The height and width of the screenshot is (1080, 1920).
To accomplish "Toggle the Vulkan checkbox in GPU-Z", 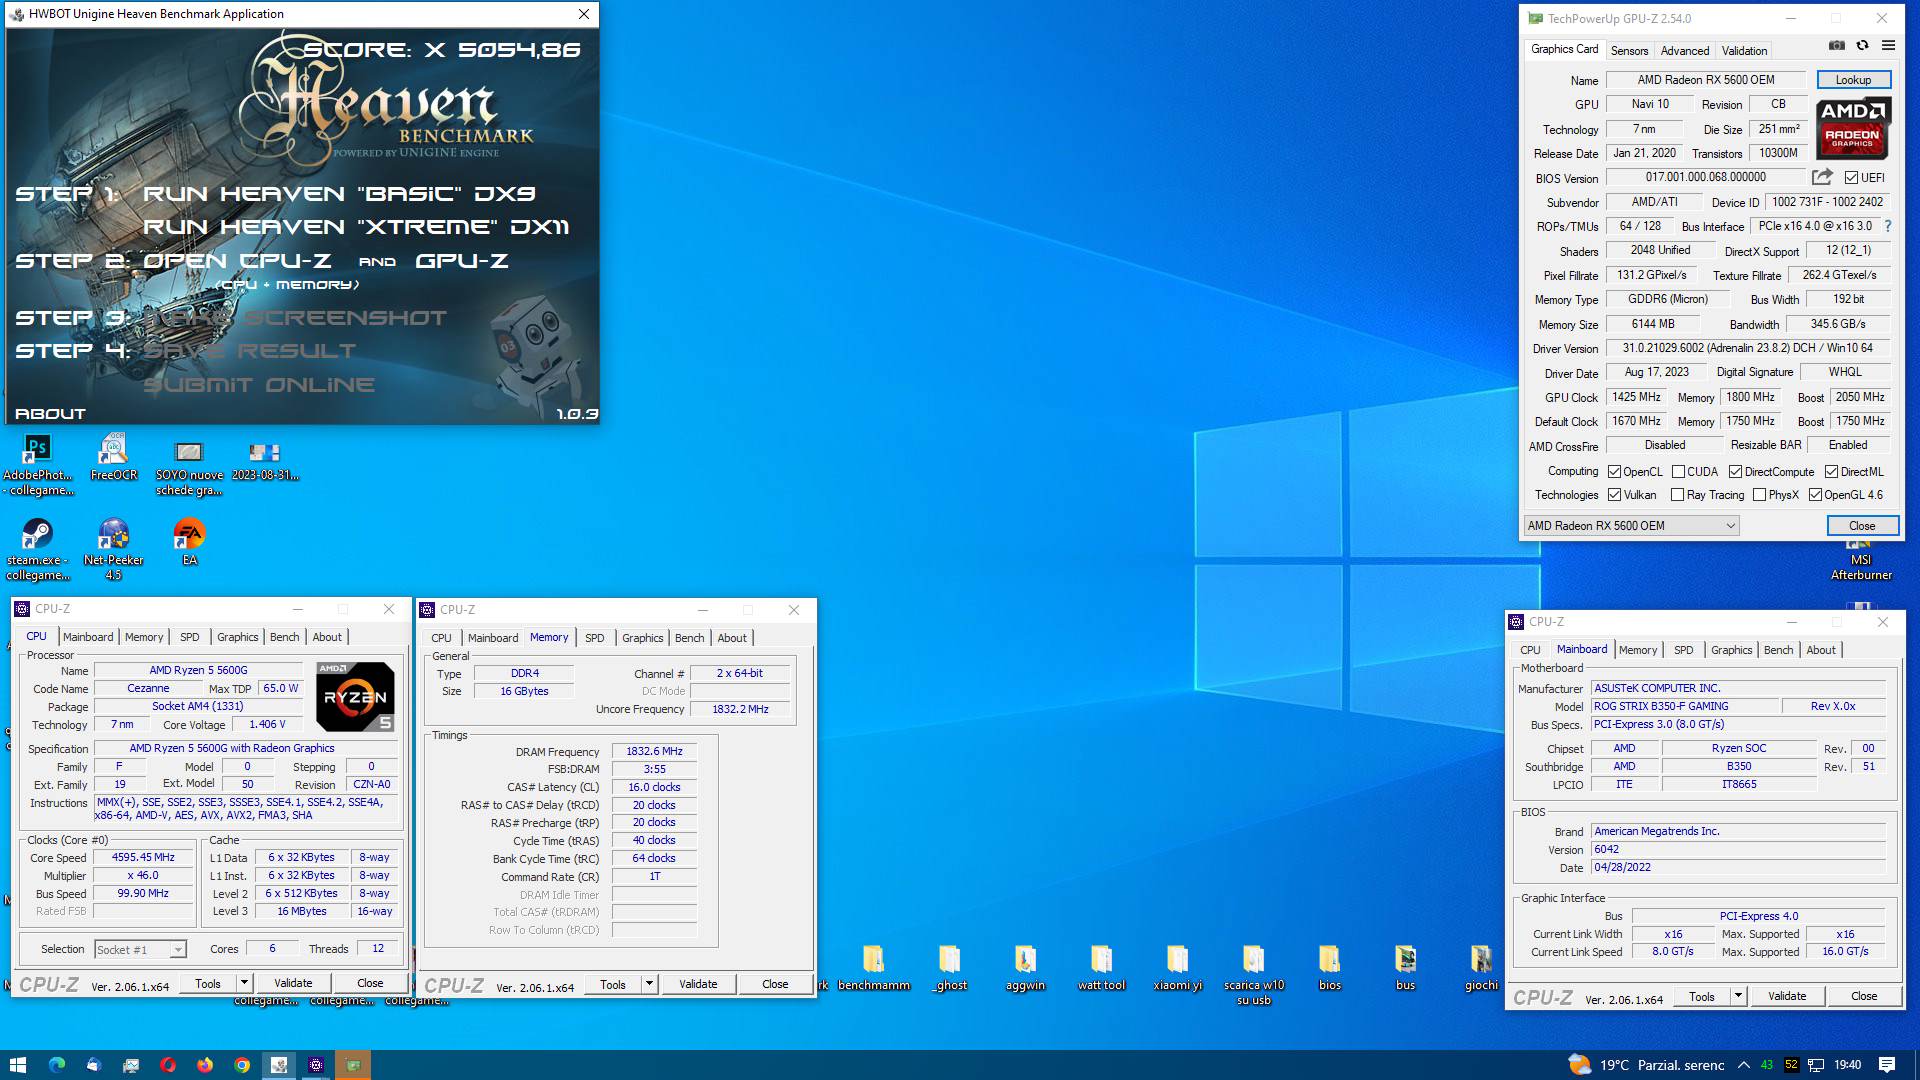I will click(x=1614, y=495).
